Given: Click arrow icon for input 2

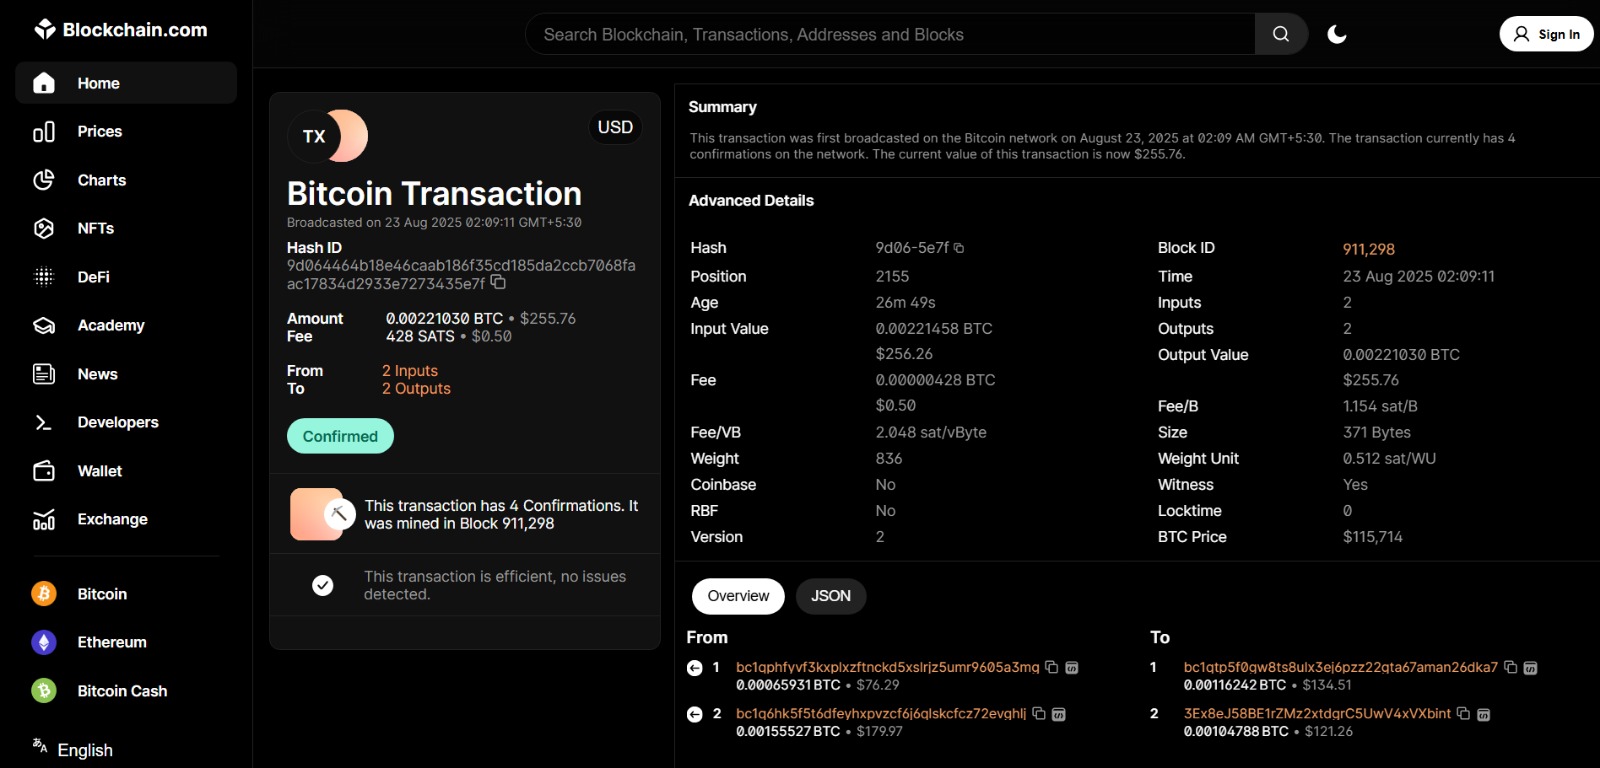Looking at the screenshot, I should [695, 714].
